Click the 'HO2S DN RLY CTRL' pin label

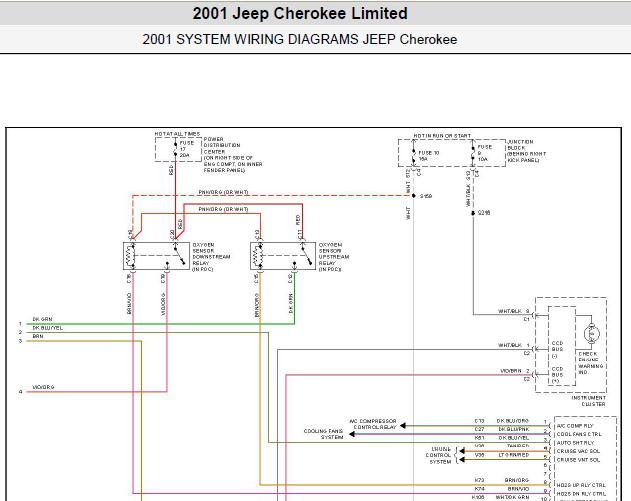click(x=581, y=494)
